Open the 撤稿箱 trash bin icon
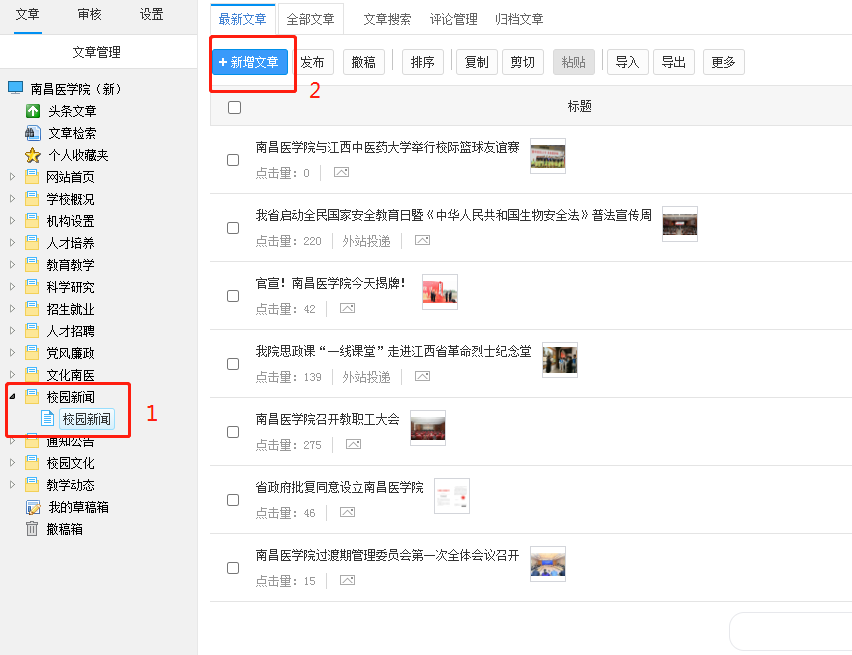This screenshot has height=655, width=852. pyautogui.click(x=32, y=529)
